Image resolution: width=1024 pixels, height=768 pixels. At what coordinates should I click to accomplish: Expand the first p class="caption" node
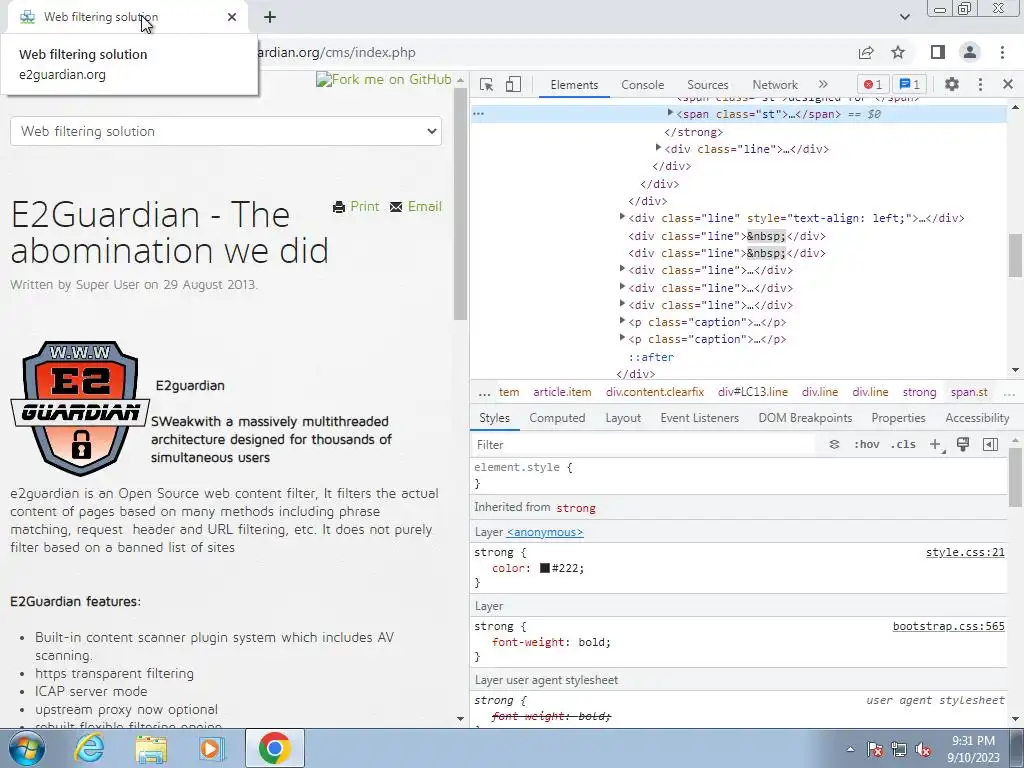coord(622,321)
